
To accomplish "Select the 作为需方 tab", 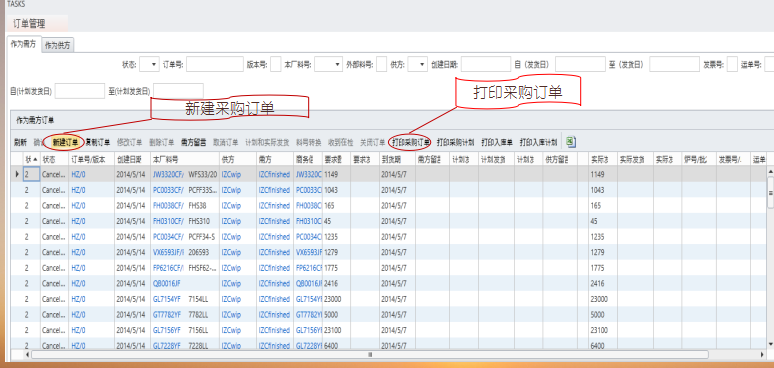I will [x=24, y=44].
